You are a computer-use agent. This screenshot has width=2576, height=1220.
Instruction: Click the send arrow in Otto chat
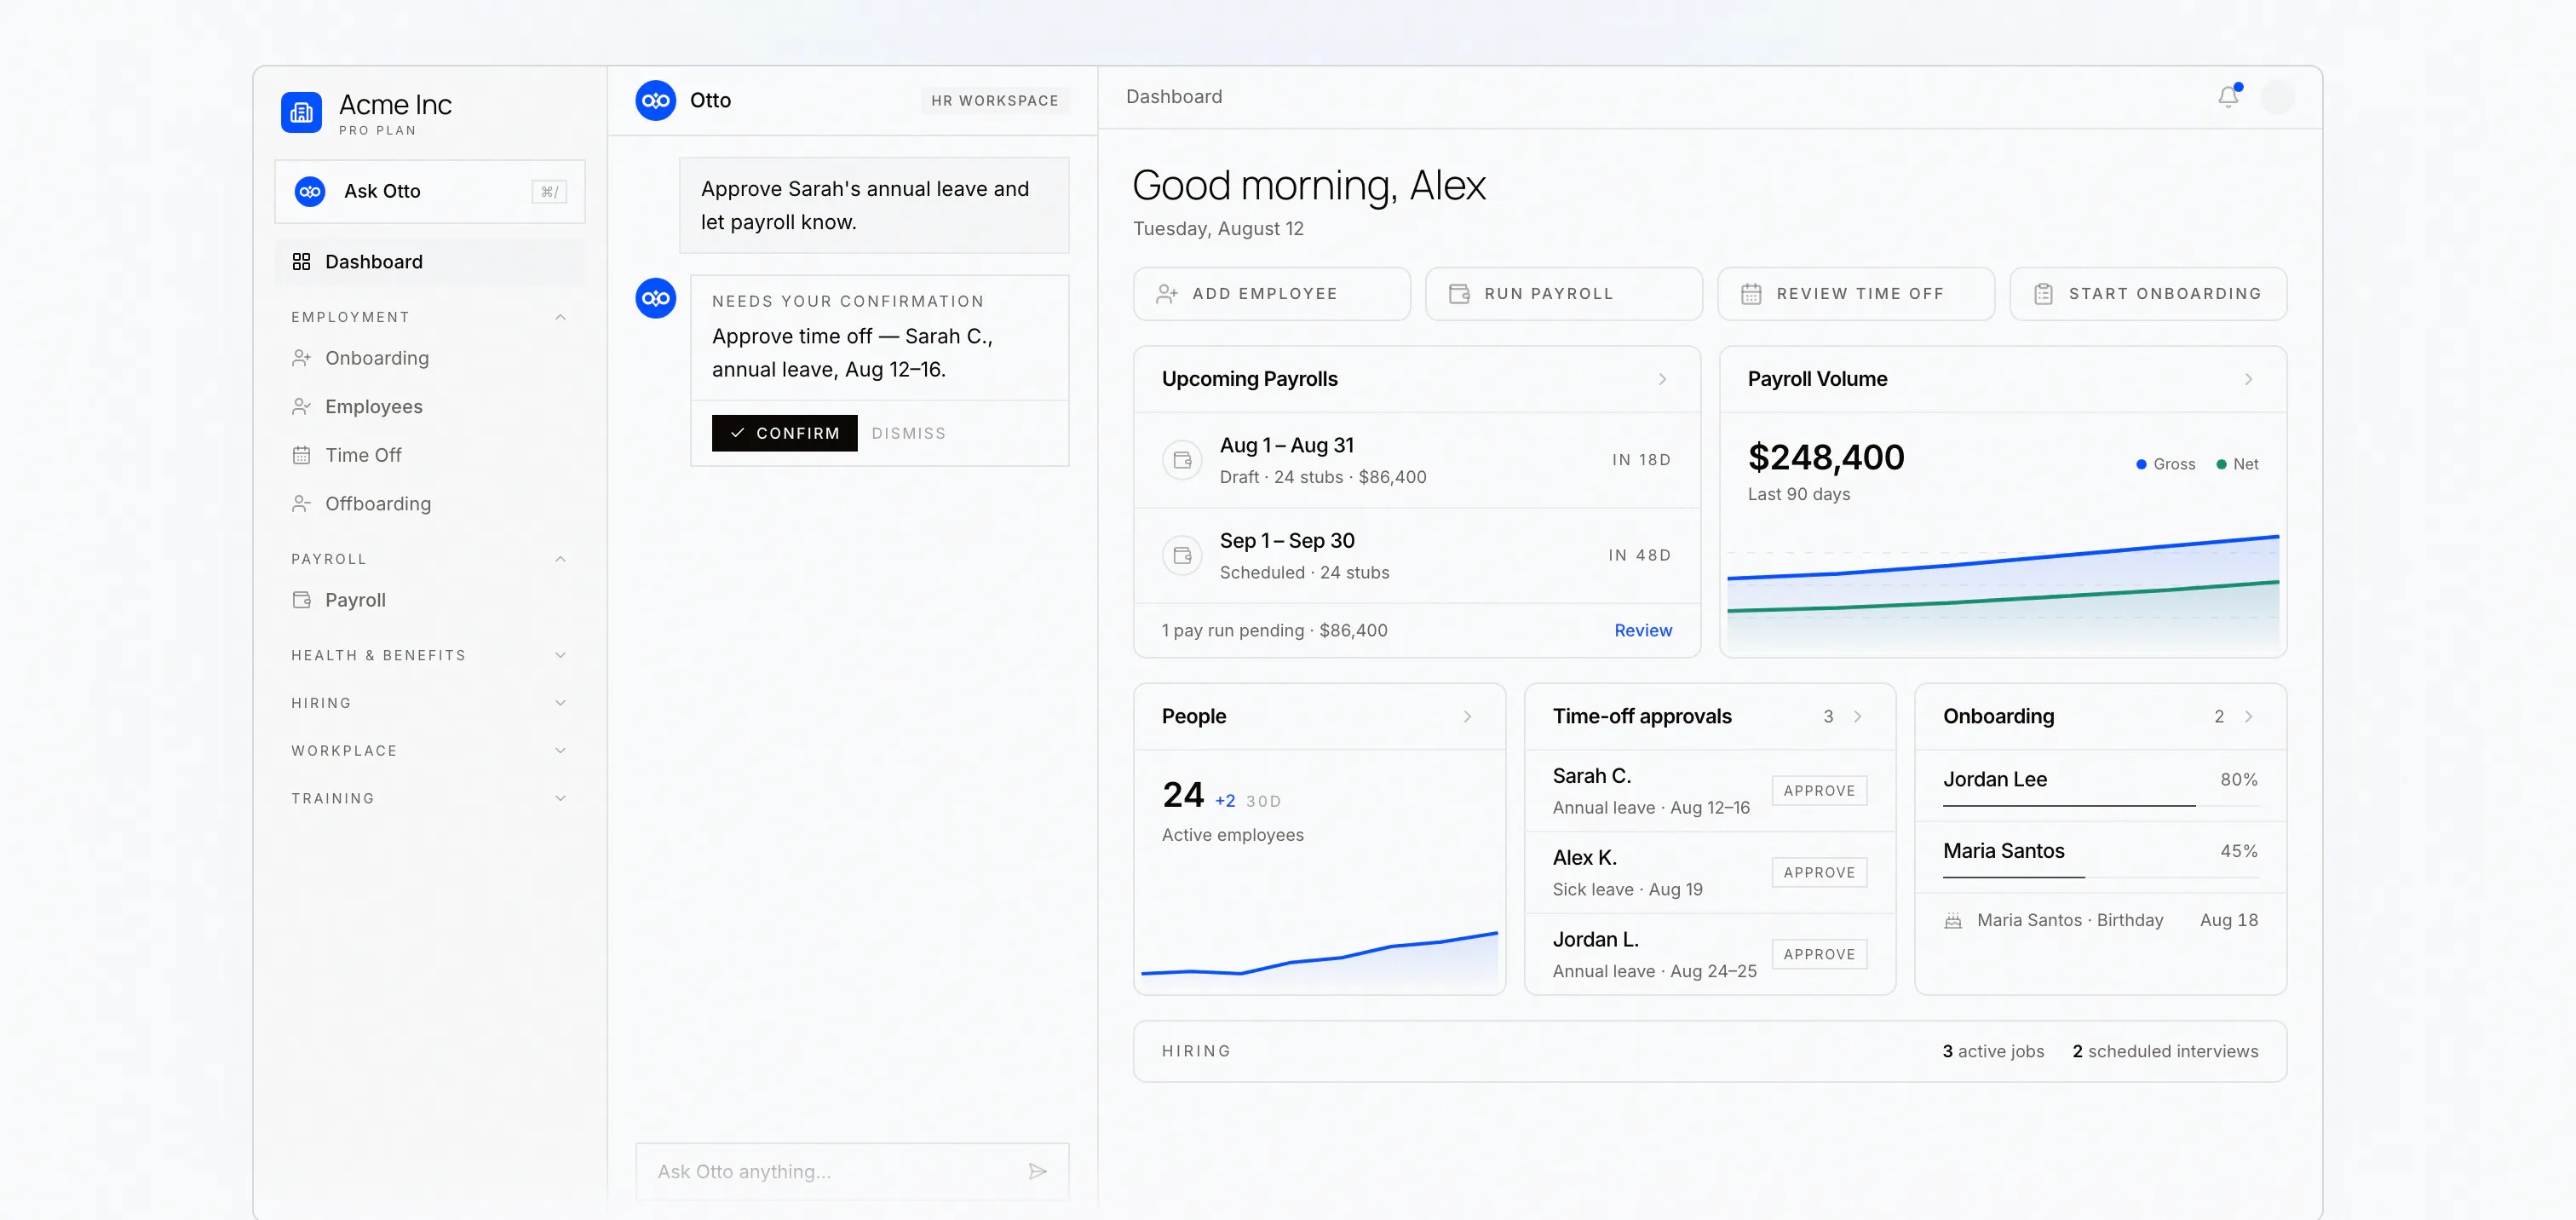point(1038,1171)
